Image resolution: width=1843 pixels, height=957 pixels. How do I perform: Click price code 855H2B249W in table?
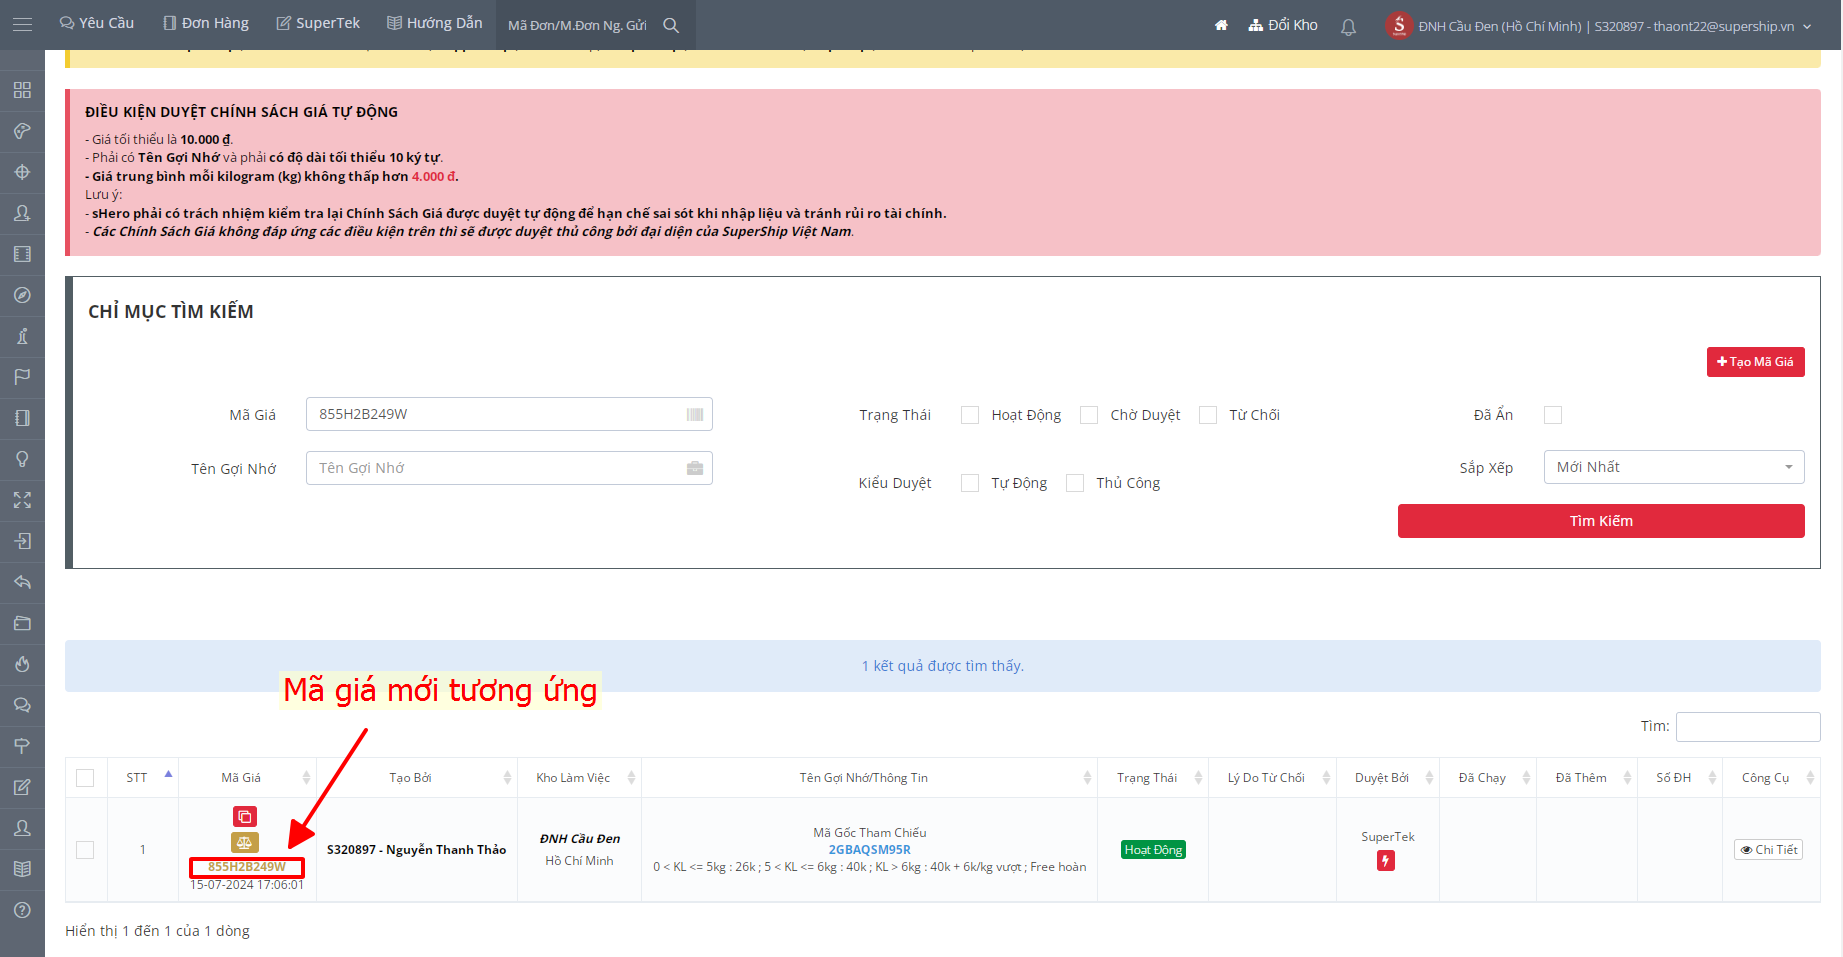click(247, 867)
